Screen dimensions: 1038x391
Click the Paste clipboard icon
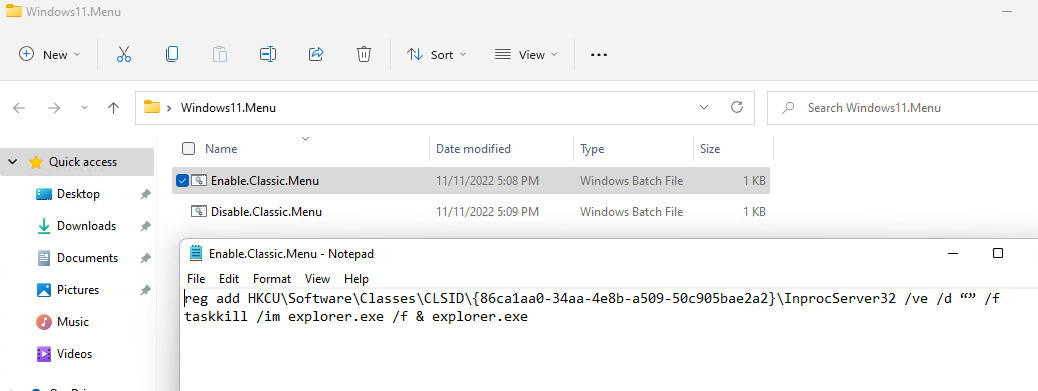(x=220, y=54)
